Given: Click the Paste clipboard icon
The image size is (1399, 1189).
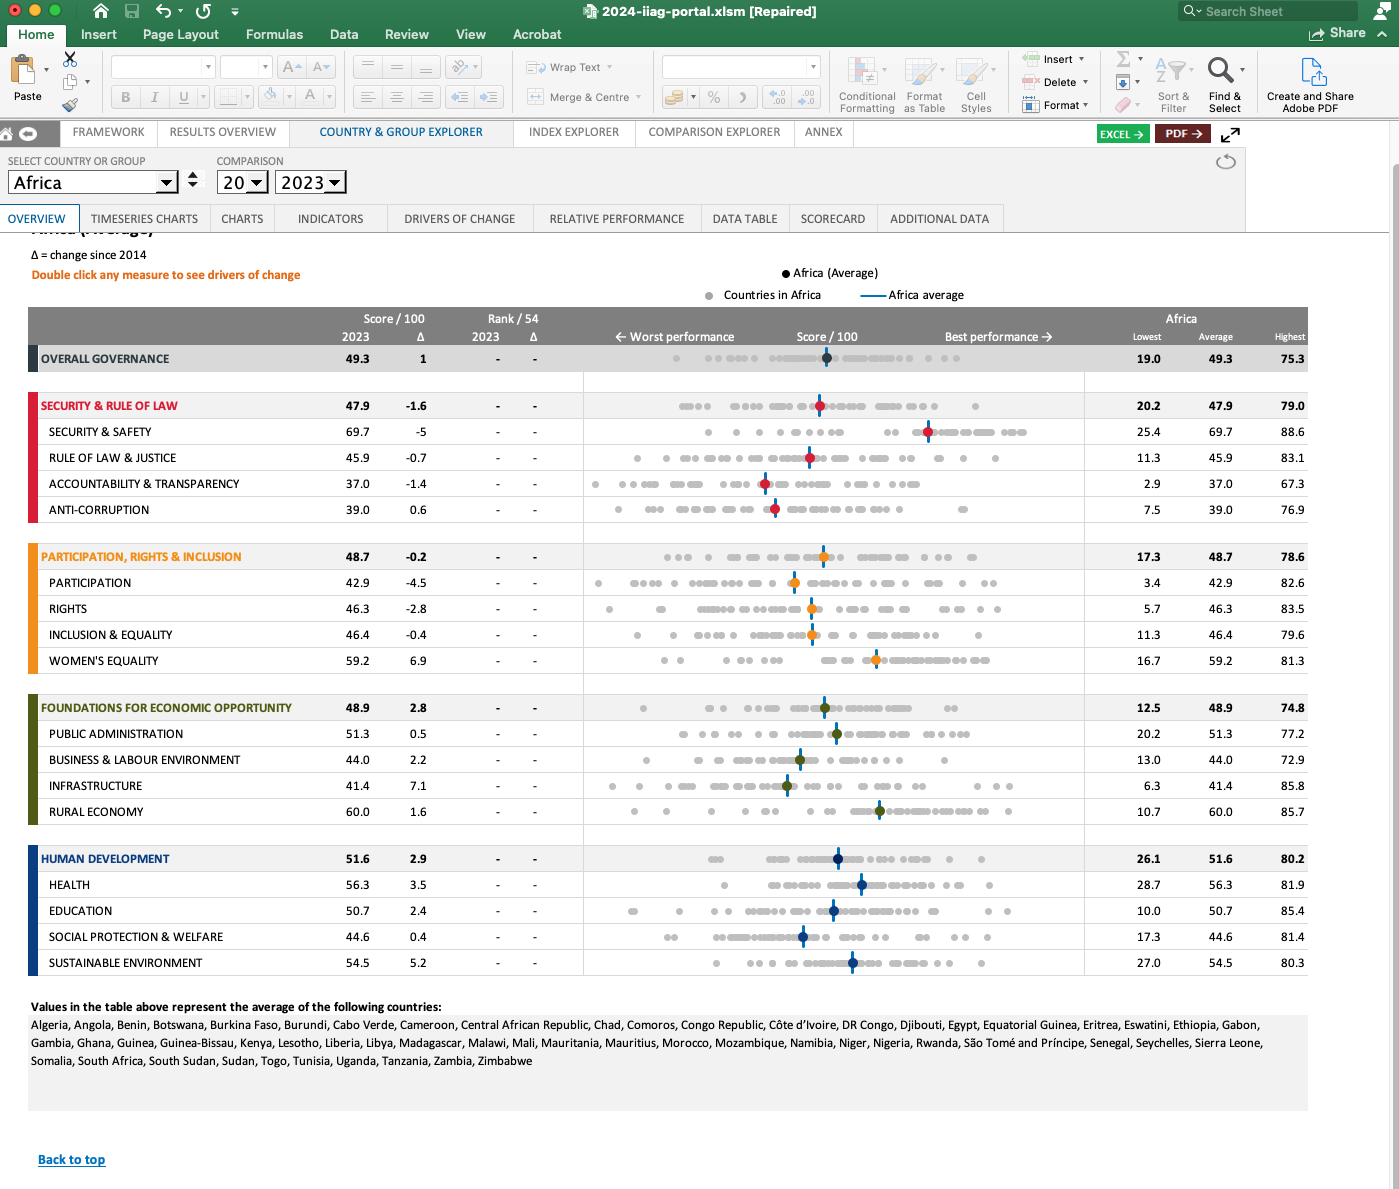Looking at the screenshot, I should click(x=23, y=70).
